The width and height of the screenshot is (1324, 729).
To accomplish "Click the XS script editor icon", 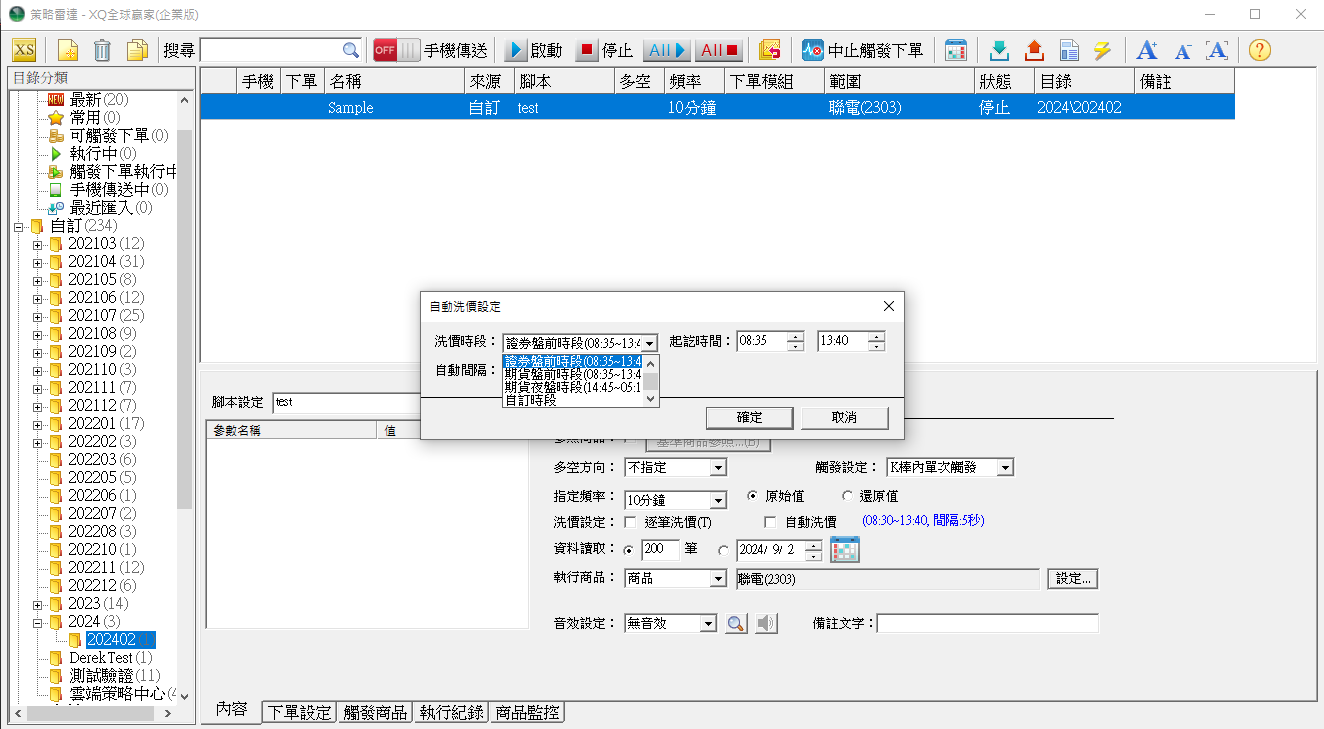I will (x=24, y=50).
